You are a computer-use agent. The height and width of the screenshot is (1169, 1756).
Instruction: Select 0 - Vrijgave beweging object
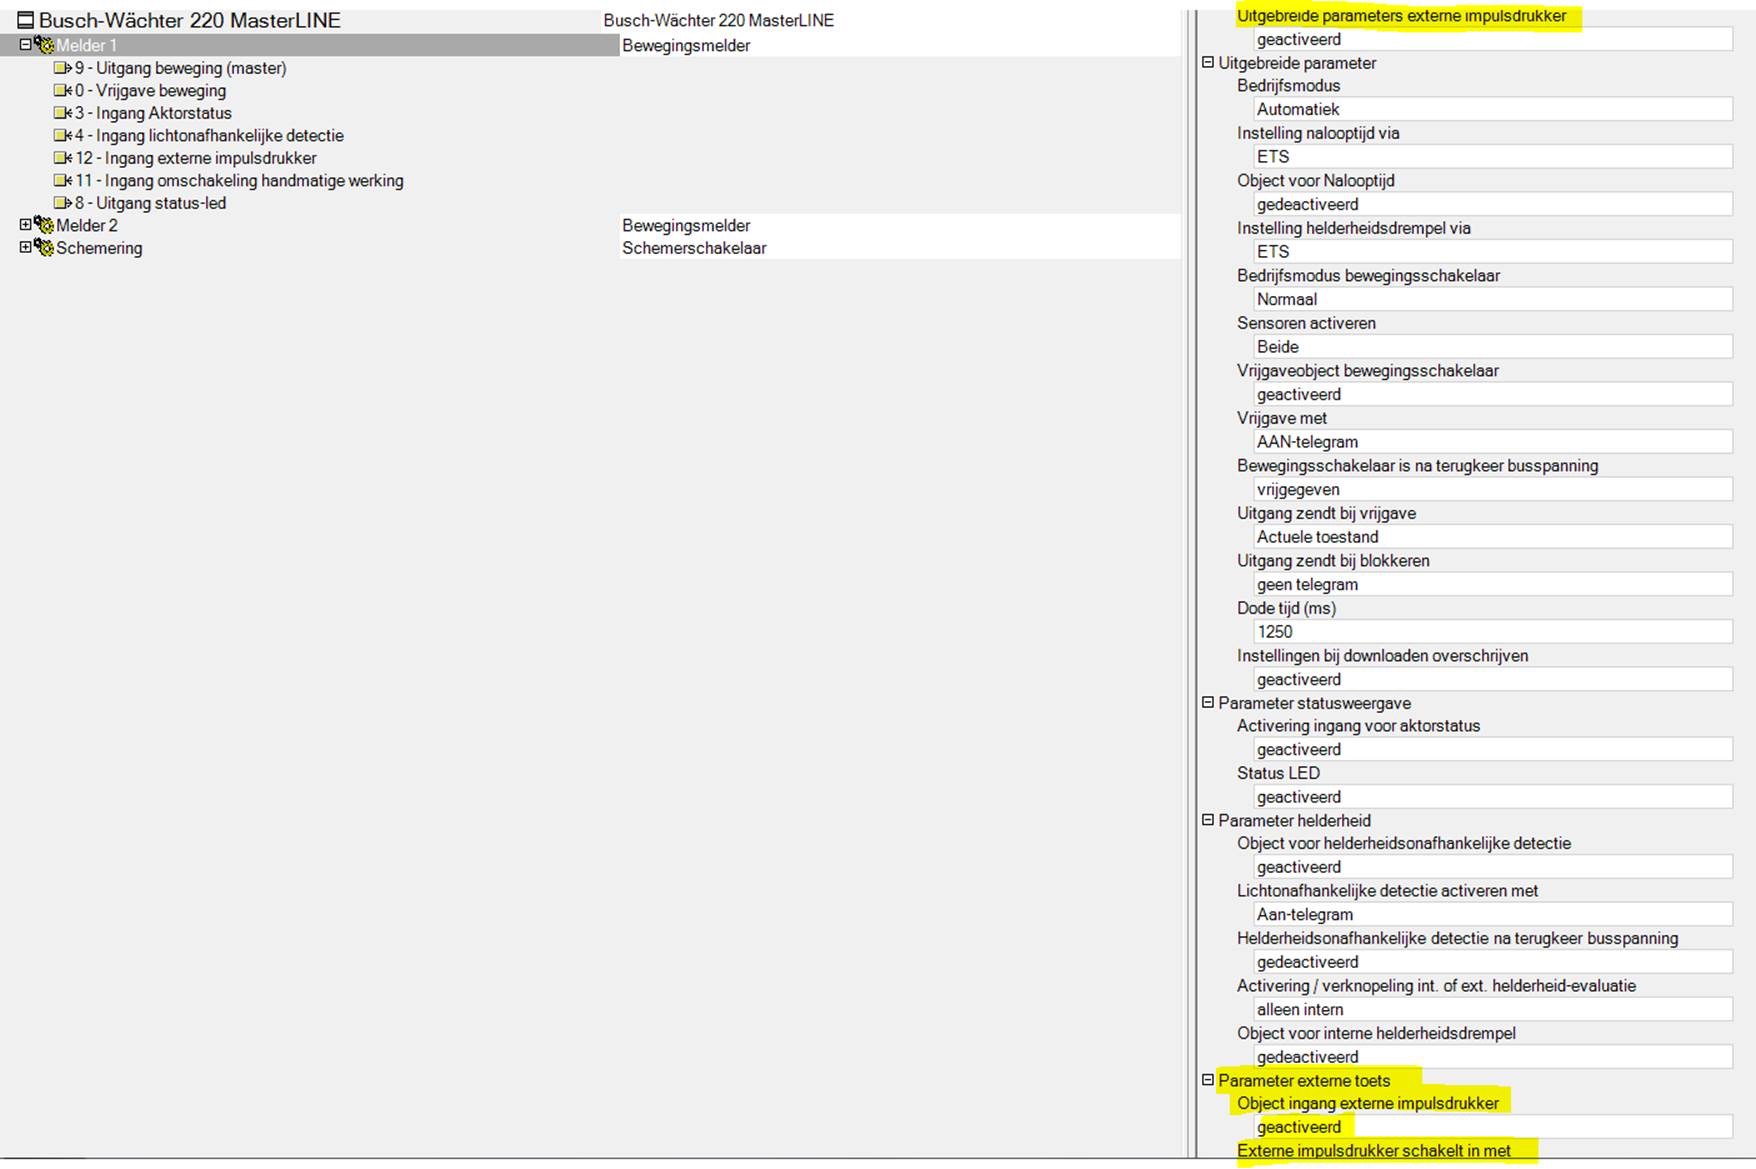tap(151, 90)
